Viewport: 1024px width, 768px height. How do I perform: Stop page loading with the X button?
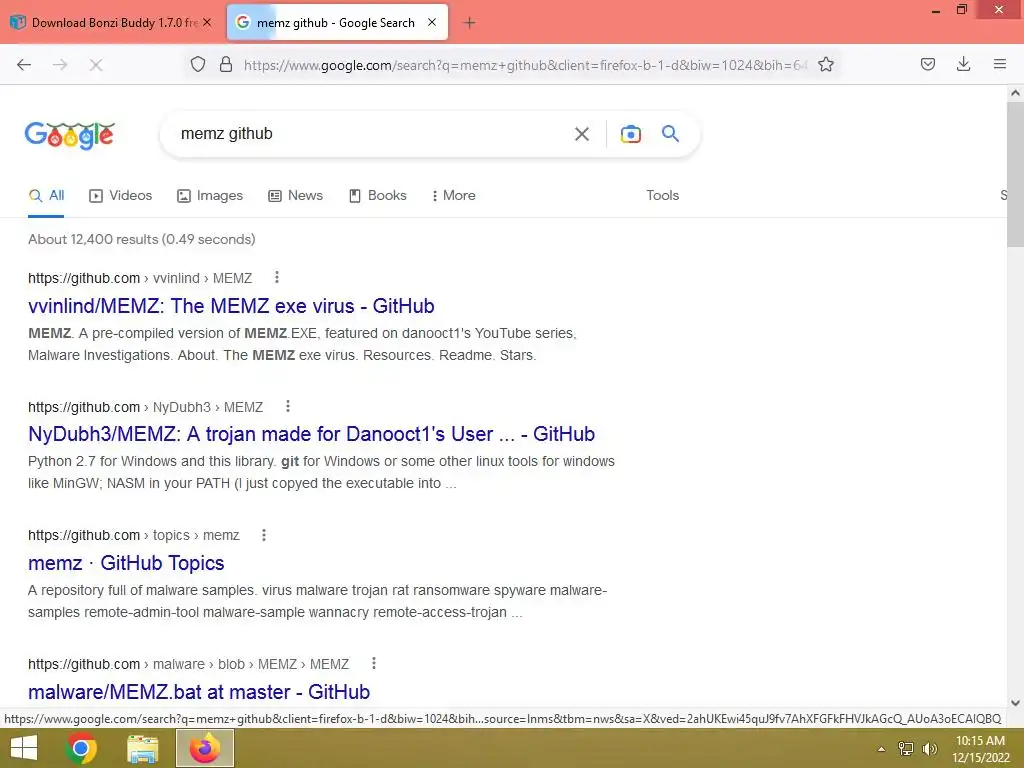pos(96,65)
